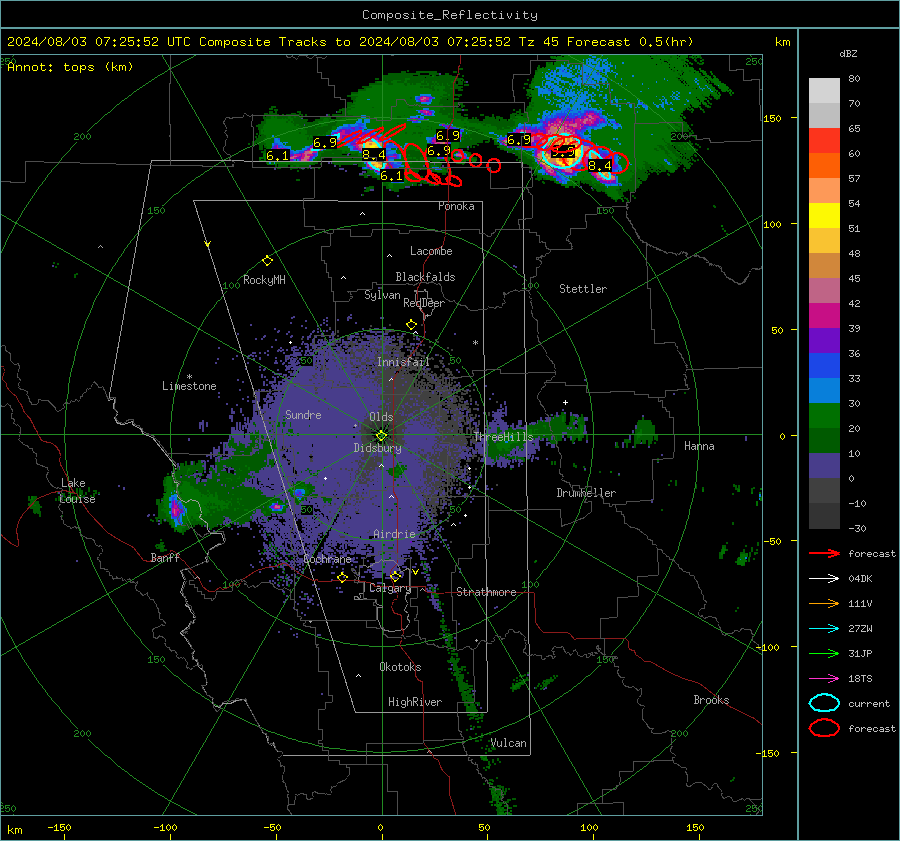Click the Strathmore label
This screenshot has width=900, height=841.
tap(486, 592)
